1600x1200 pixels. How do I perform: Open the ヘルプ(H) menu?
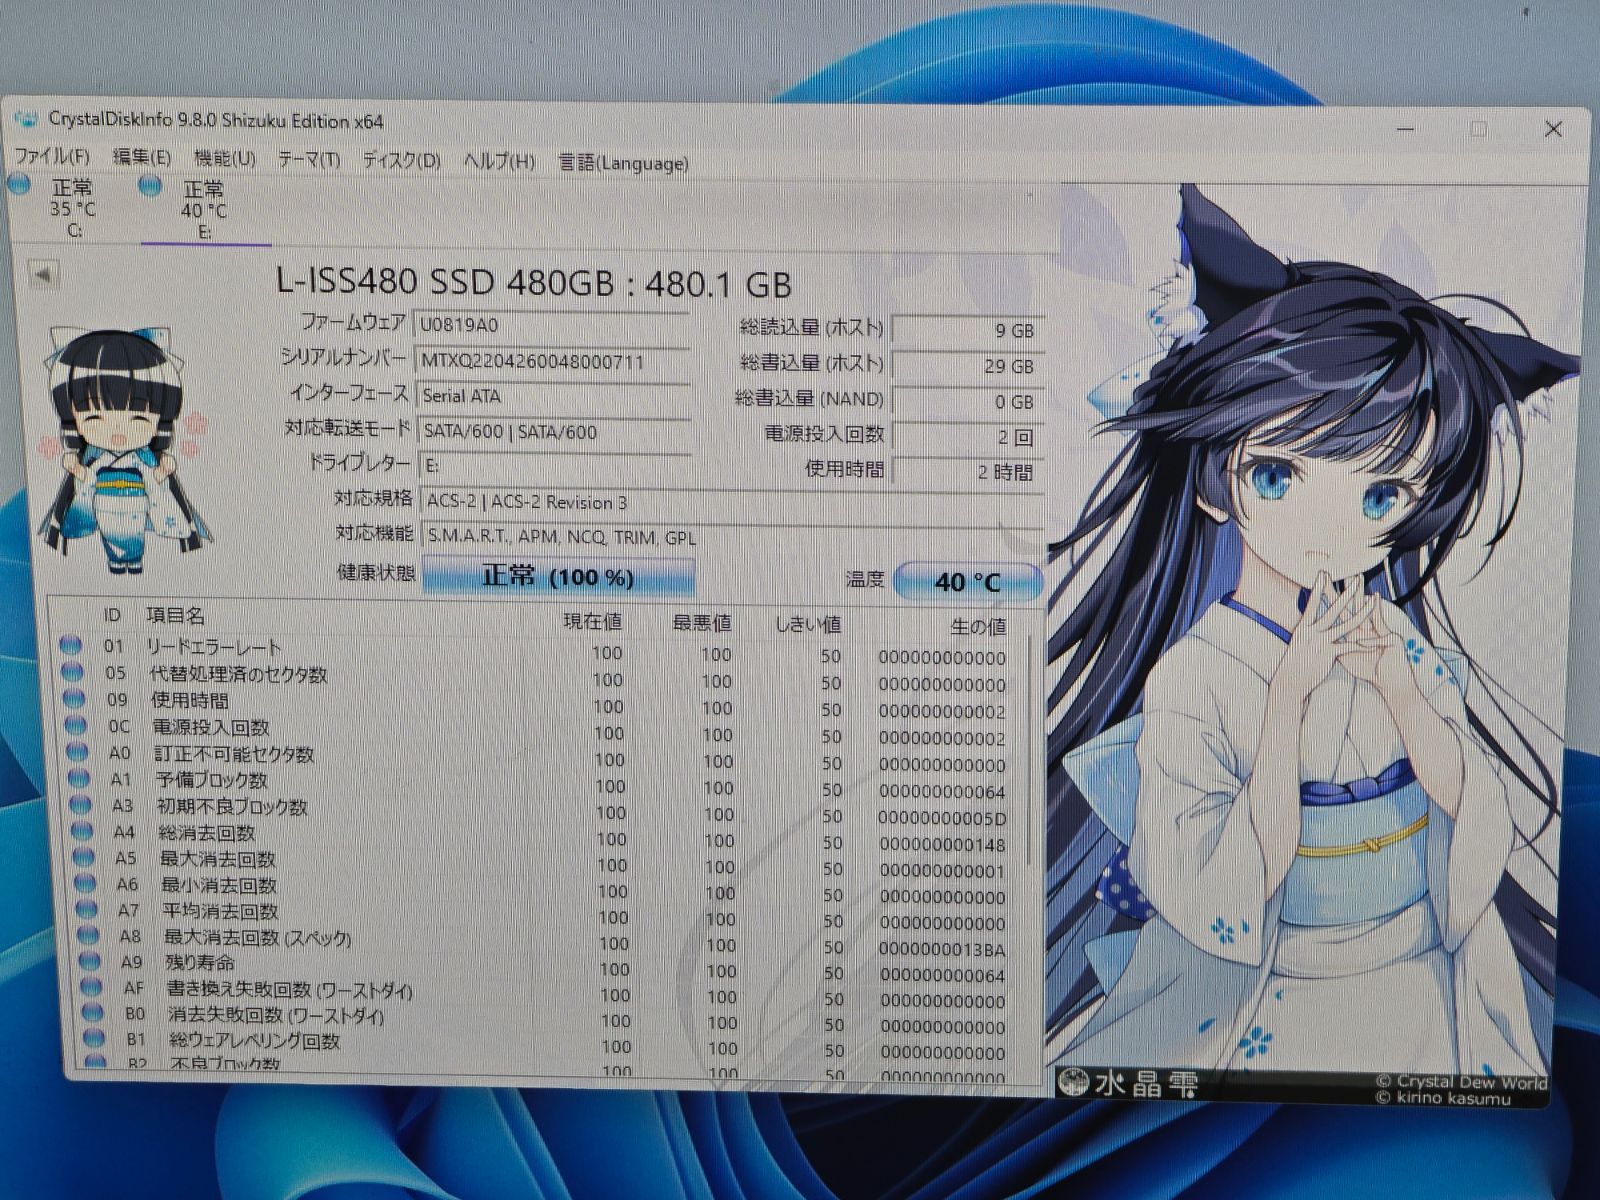click(x=499, y=161)
